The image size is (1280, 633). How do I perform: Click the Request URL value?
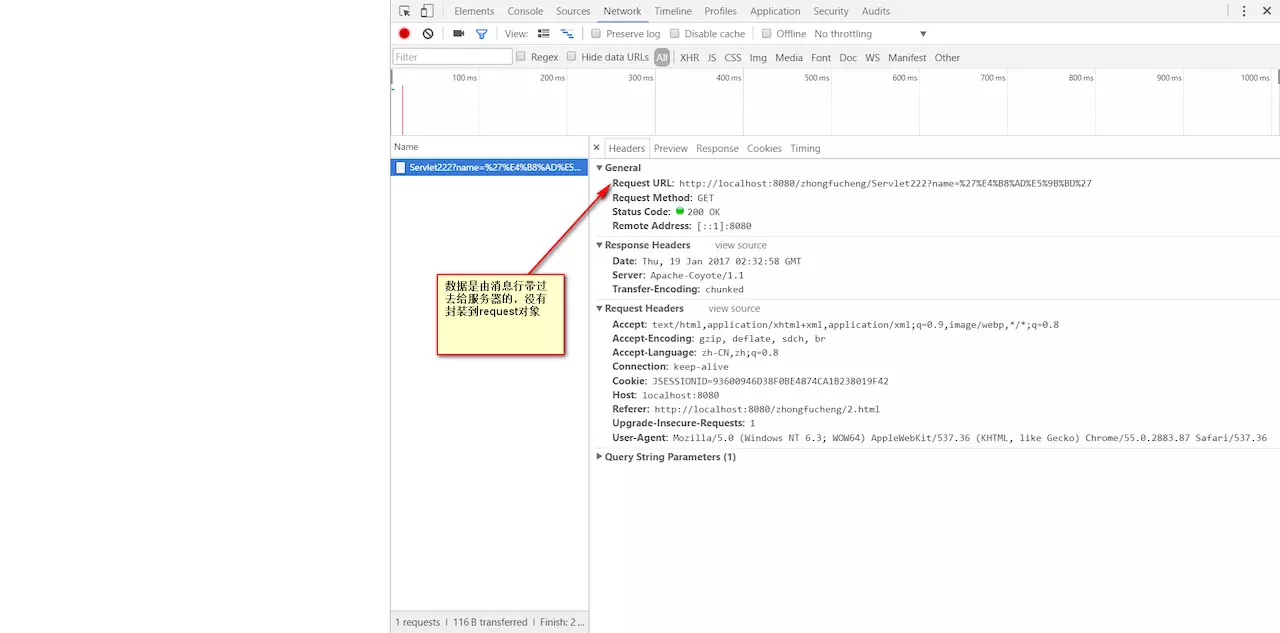pos(885,184)
